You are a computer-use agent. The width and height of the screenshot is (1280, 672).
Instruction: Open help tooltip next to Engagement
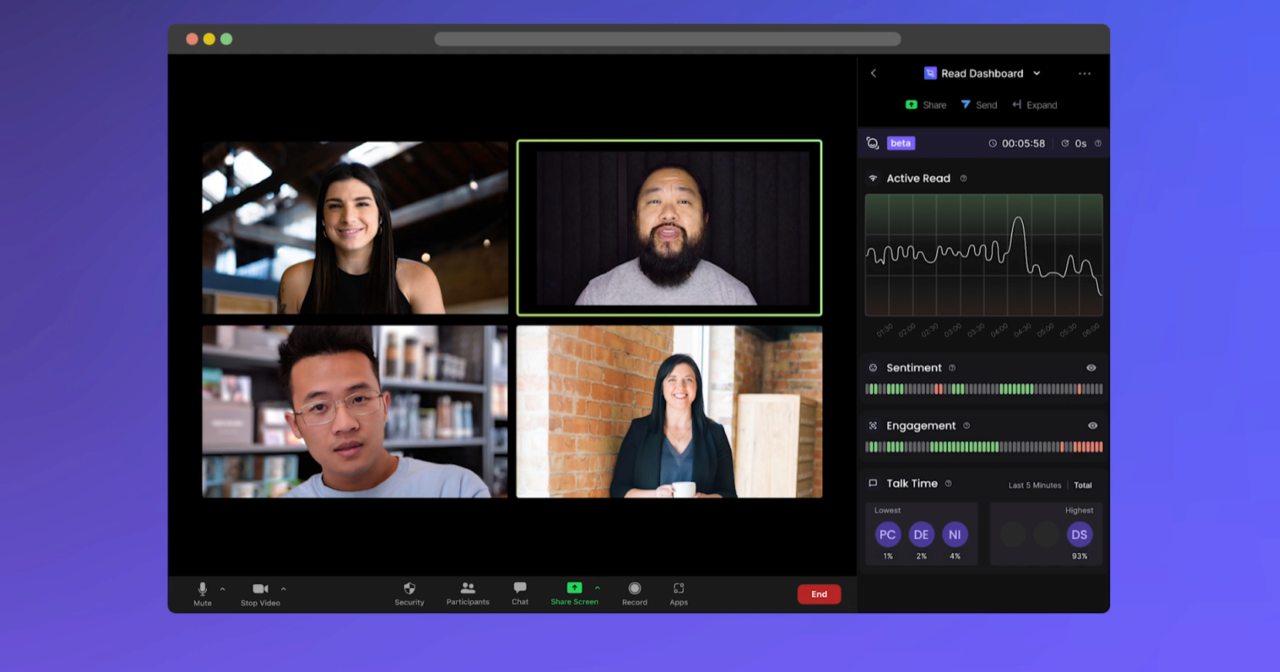[966, 426]
